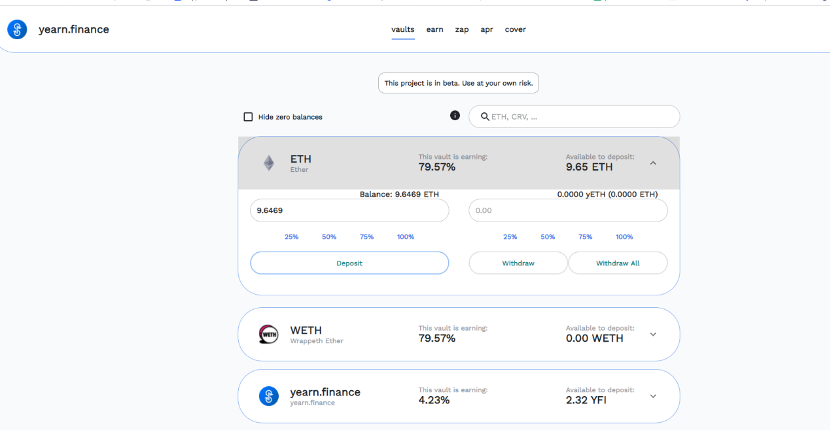Focus the withdraw amount field
Screen dimensions: 830x430
click(x=568, y=210)
